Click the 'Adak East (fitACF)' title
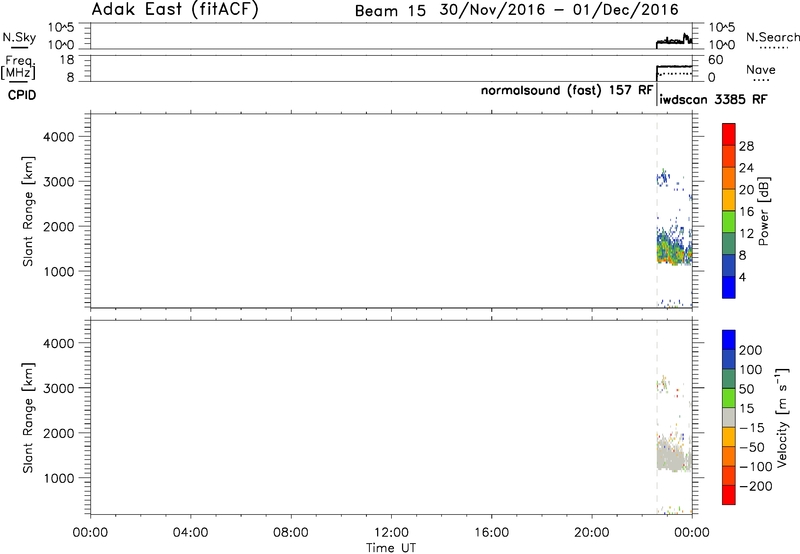This screenshot has width=800, height=554. (x=175, y=10)
